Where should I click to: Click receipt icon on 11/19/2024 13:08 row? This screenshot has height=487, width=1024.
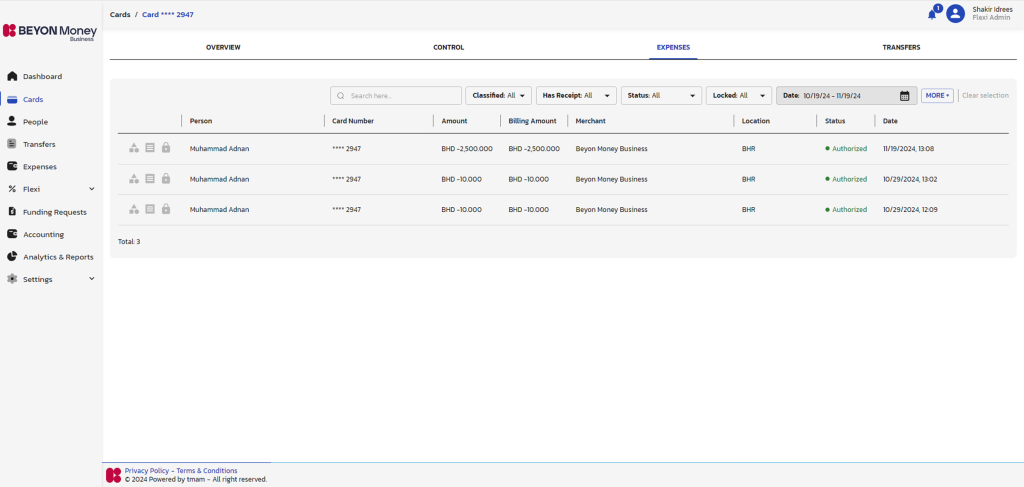tap(150, 148)
